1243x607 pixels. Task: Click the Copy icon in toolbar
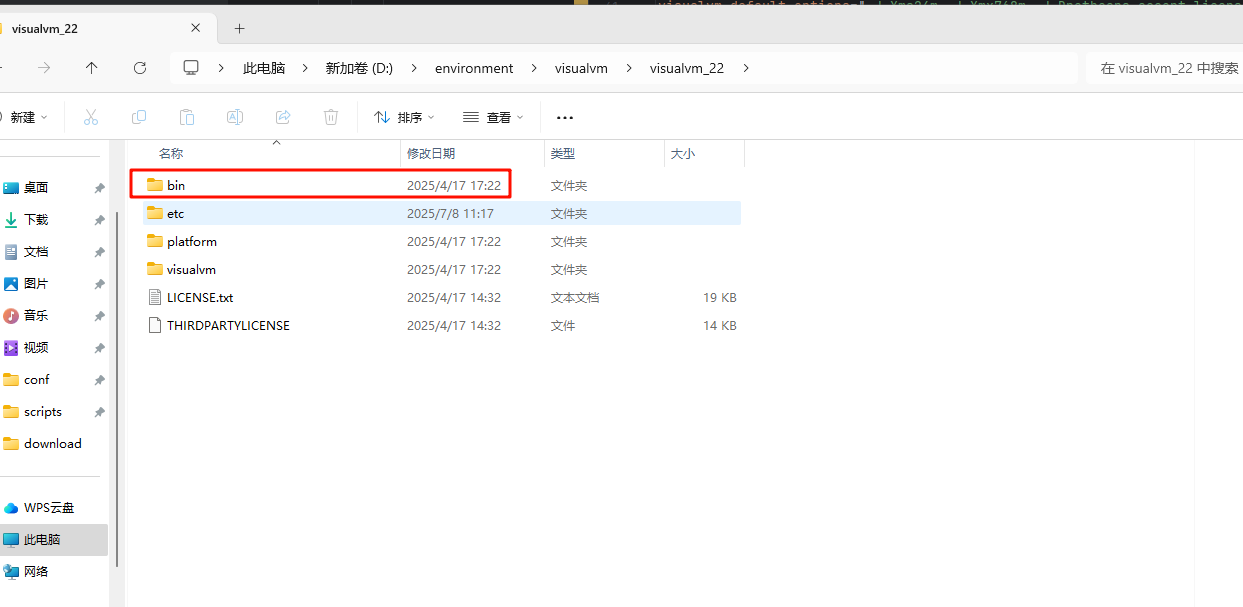click(139, 117)
